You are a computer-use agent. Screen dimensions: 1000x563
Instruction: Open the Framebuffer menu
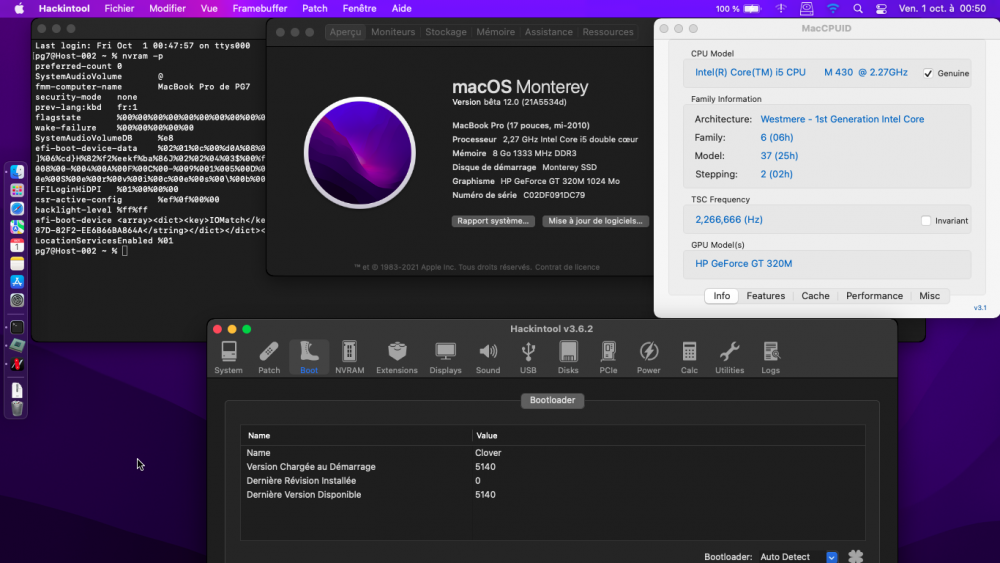point(260,8)
